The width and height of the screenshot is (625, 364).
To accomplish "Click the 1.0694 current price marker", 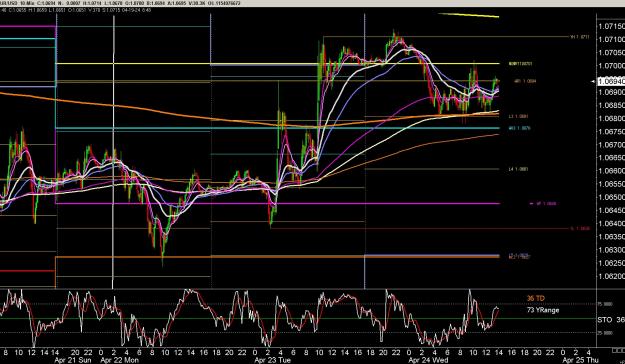I will point(611,81).
